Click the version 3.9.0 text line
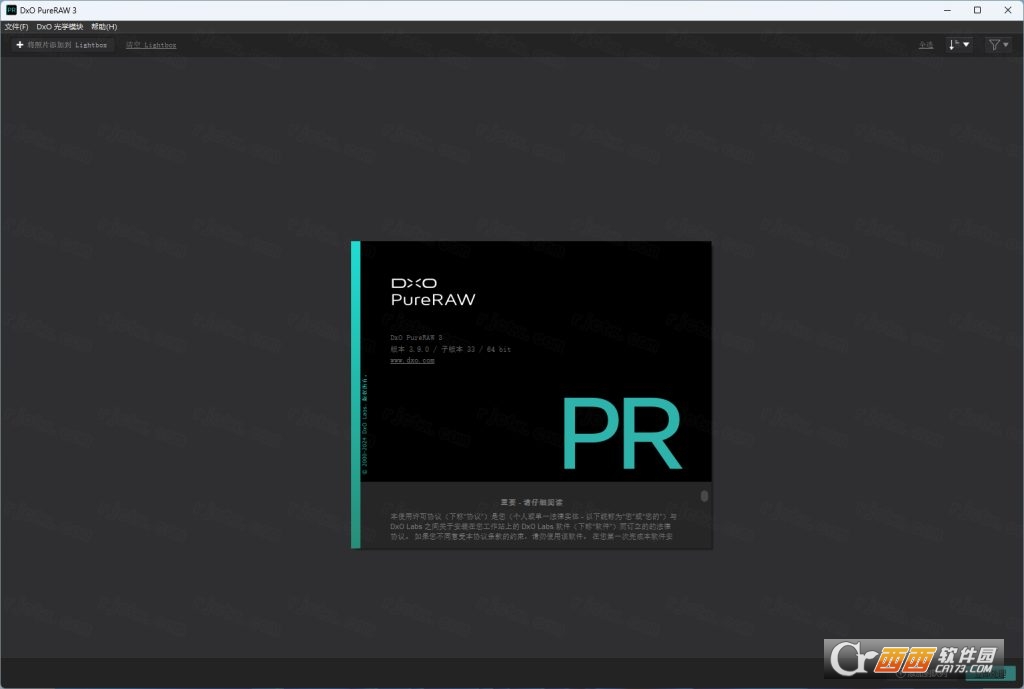Image resolution: width=1024 pixels, height=689 pixels. click(451, 349)
